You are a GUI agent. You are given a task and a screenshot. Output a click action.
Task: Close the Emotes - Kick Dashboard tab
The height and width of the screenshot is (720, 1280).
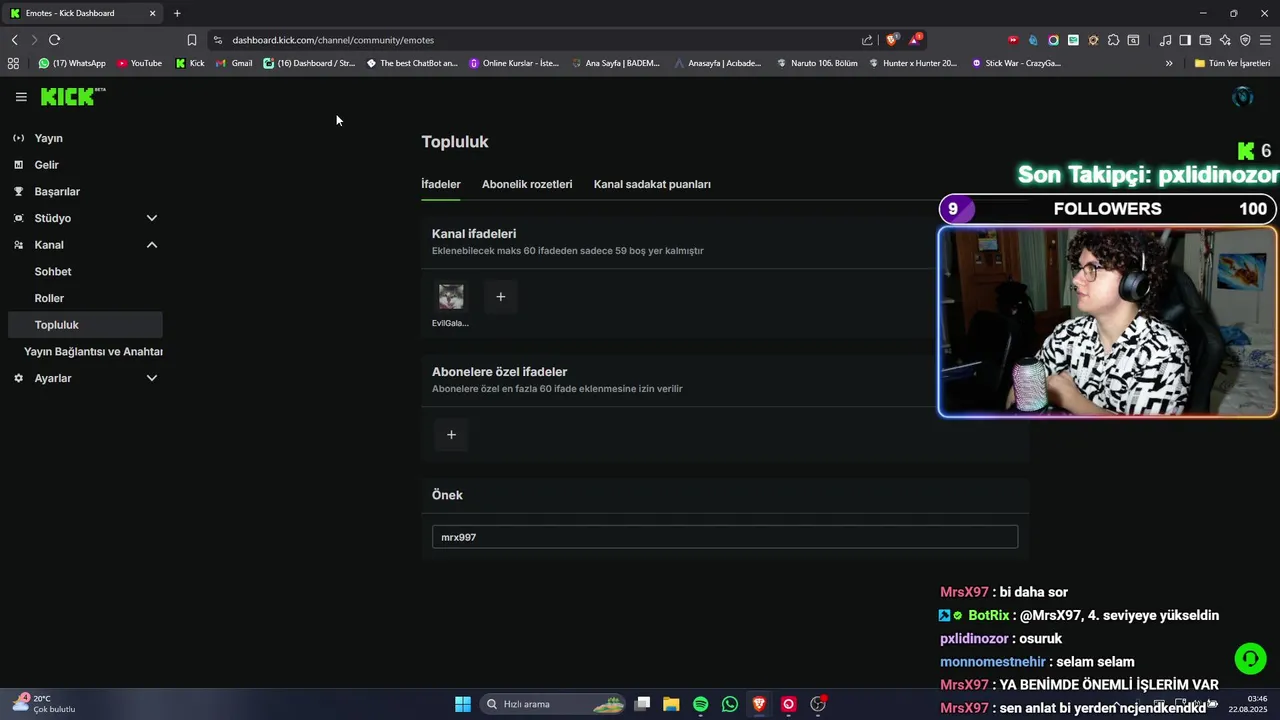pos(152,13)
